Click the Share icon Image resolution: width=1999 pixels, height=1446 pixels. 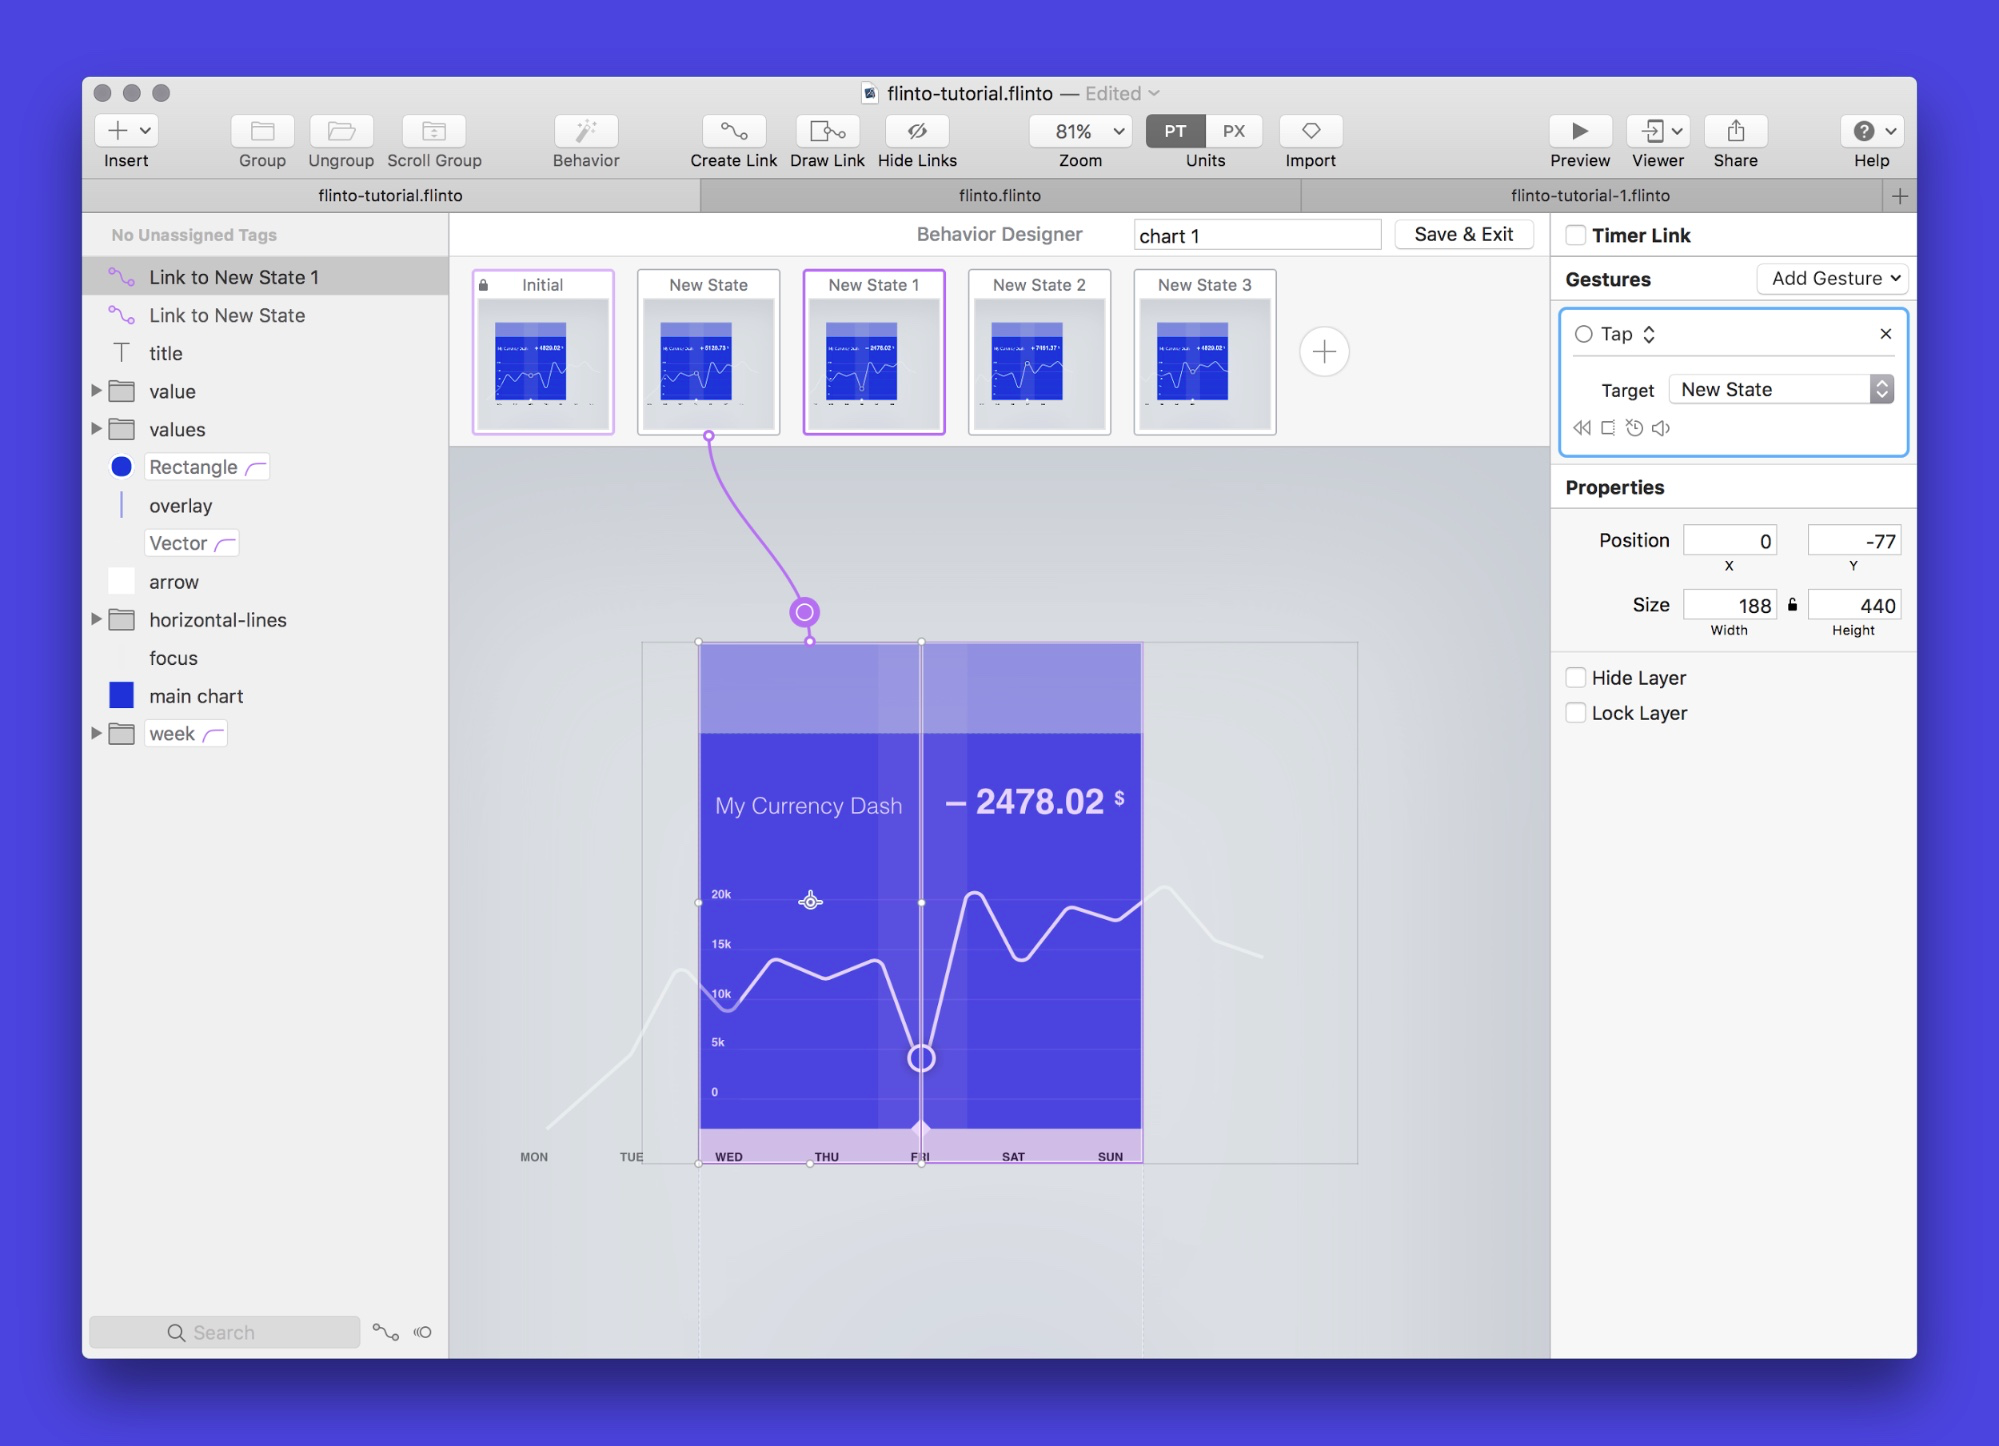coord(1735,131)
